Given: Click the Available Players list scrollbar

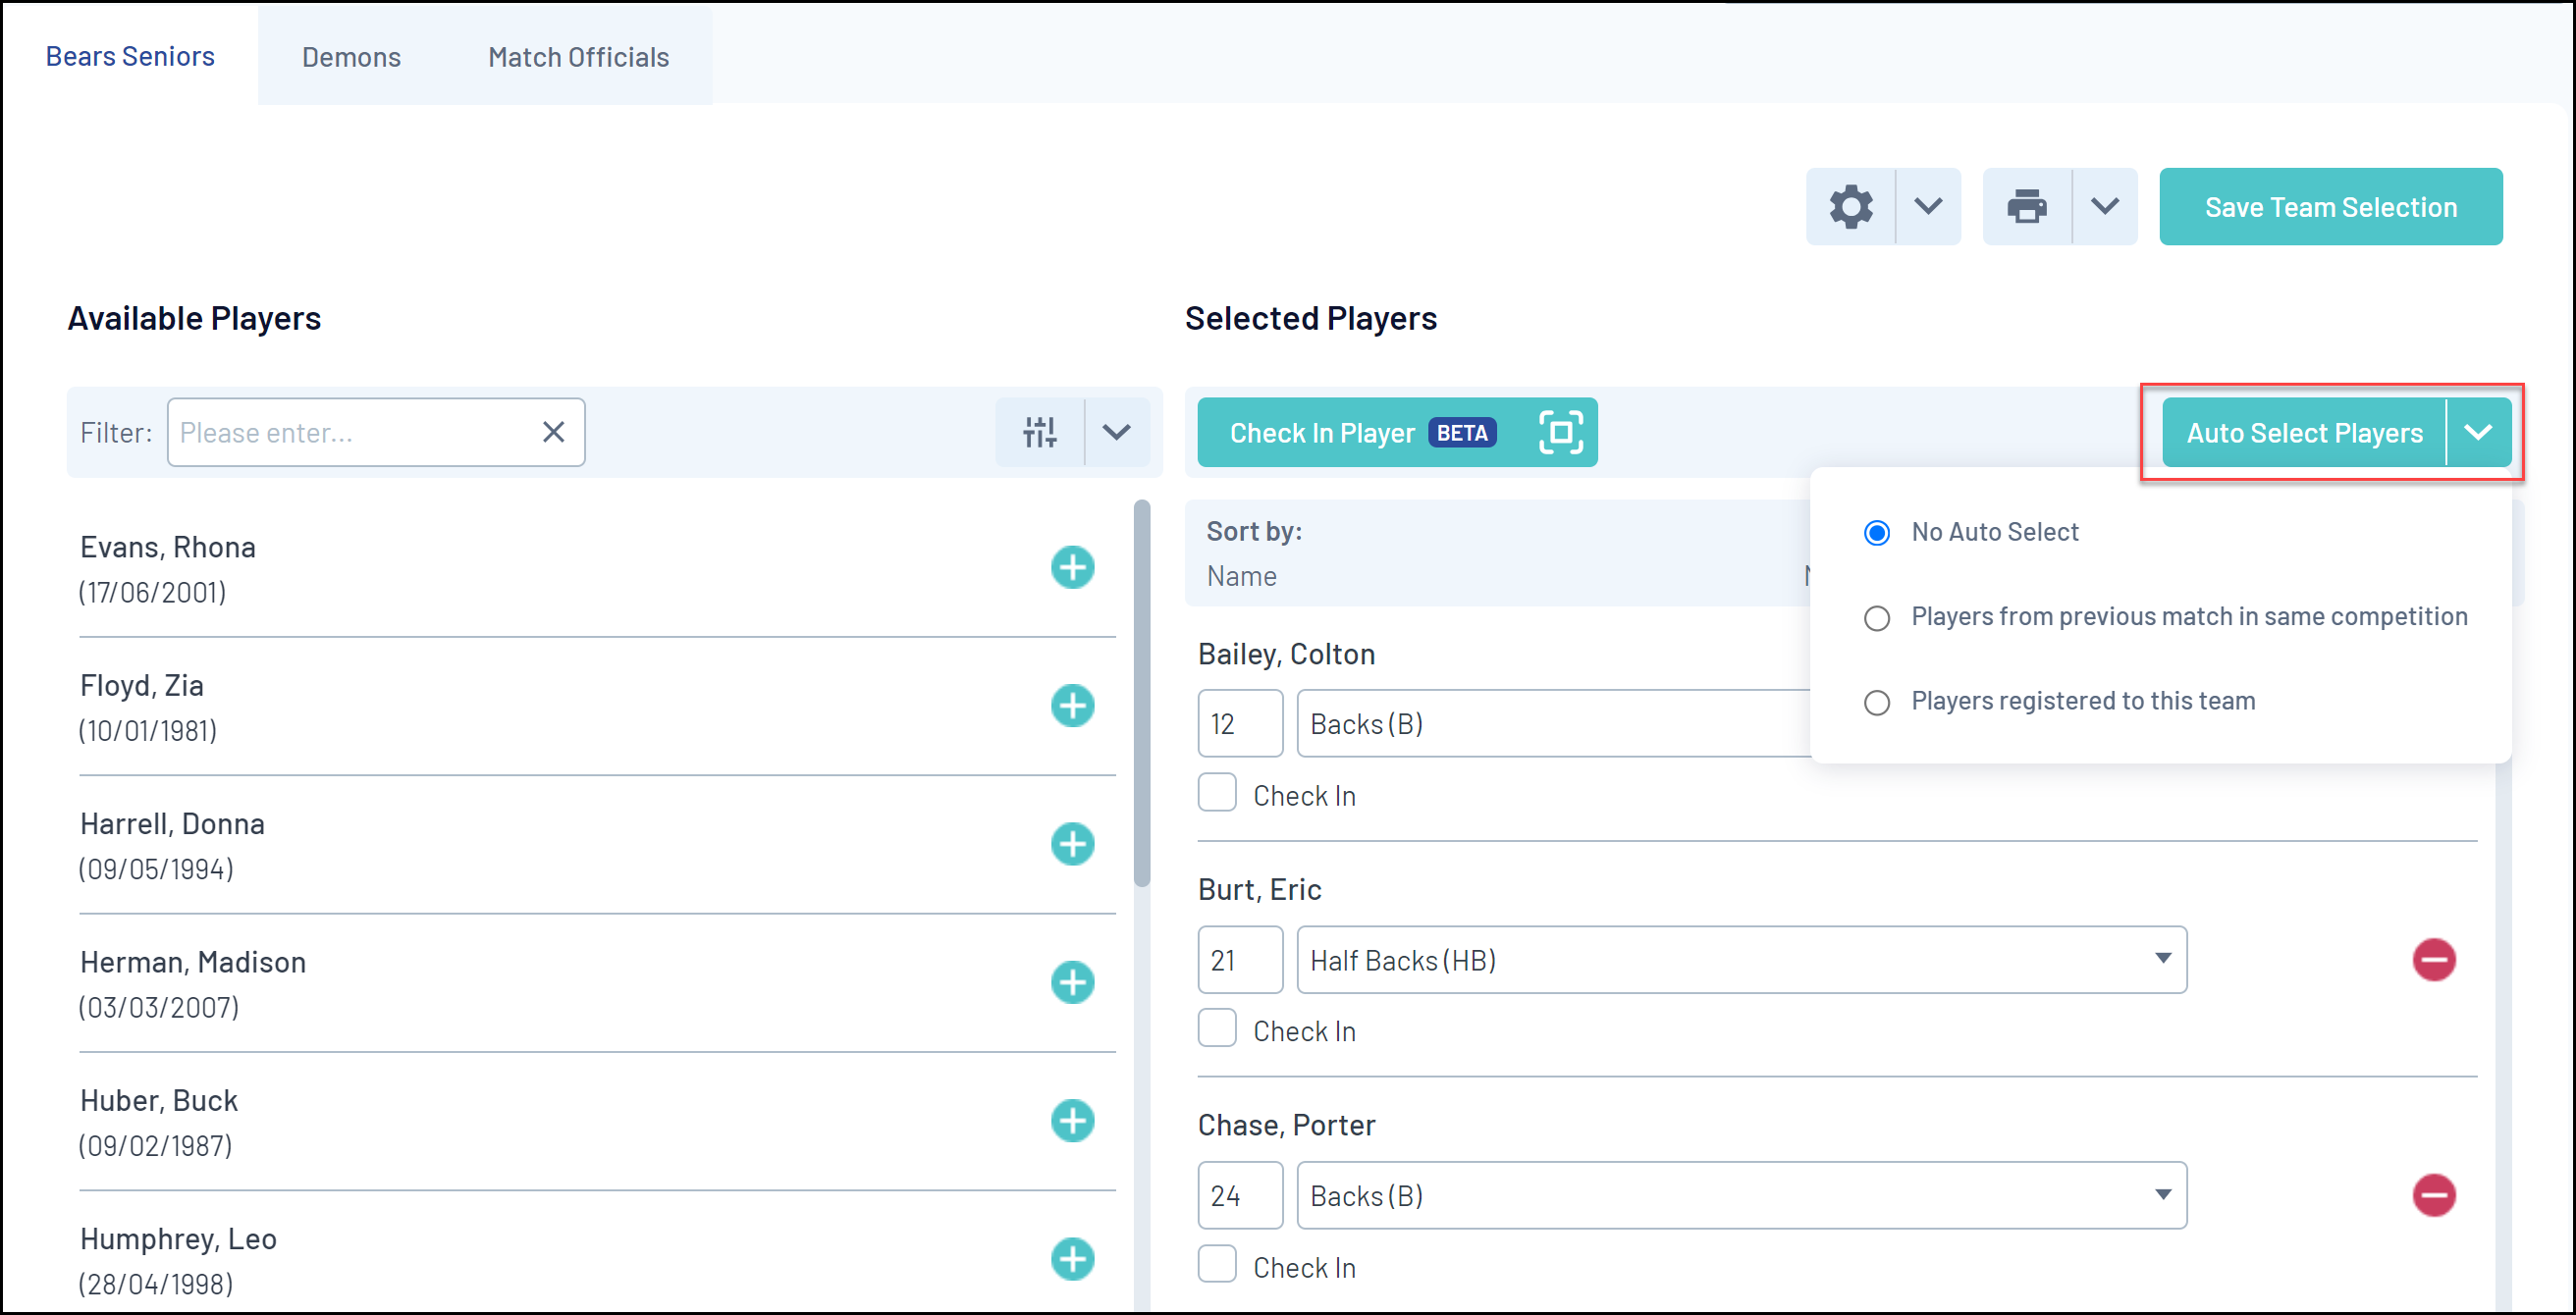Looking at the screenshot, I should click(x=1141, y=692).
